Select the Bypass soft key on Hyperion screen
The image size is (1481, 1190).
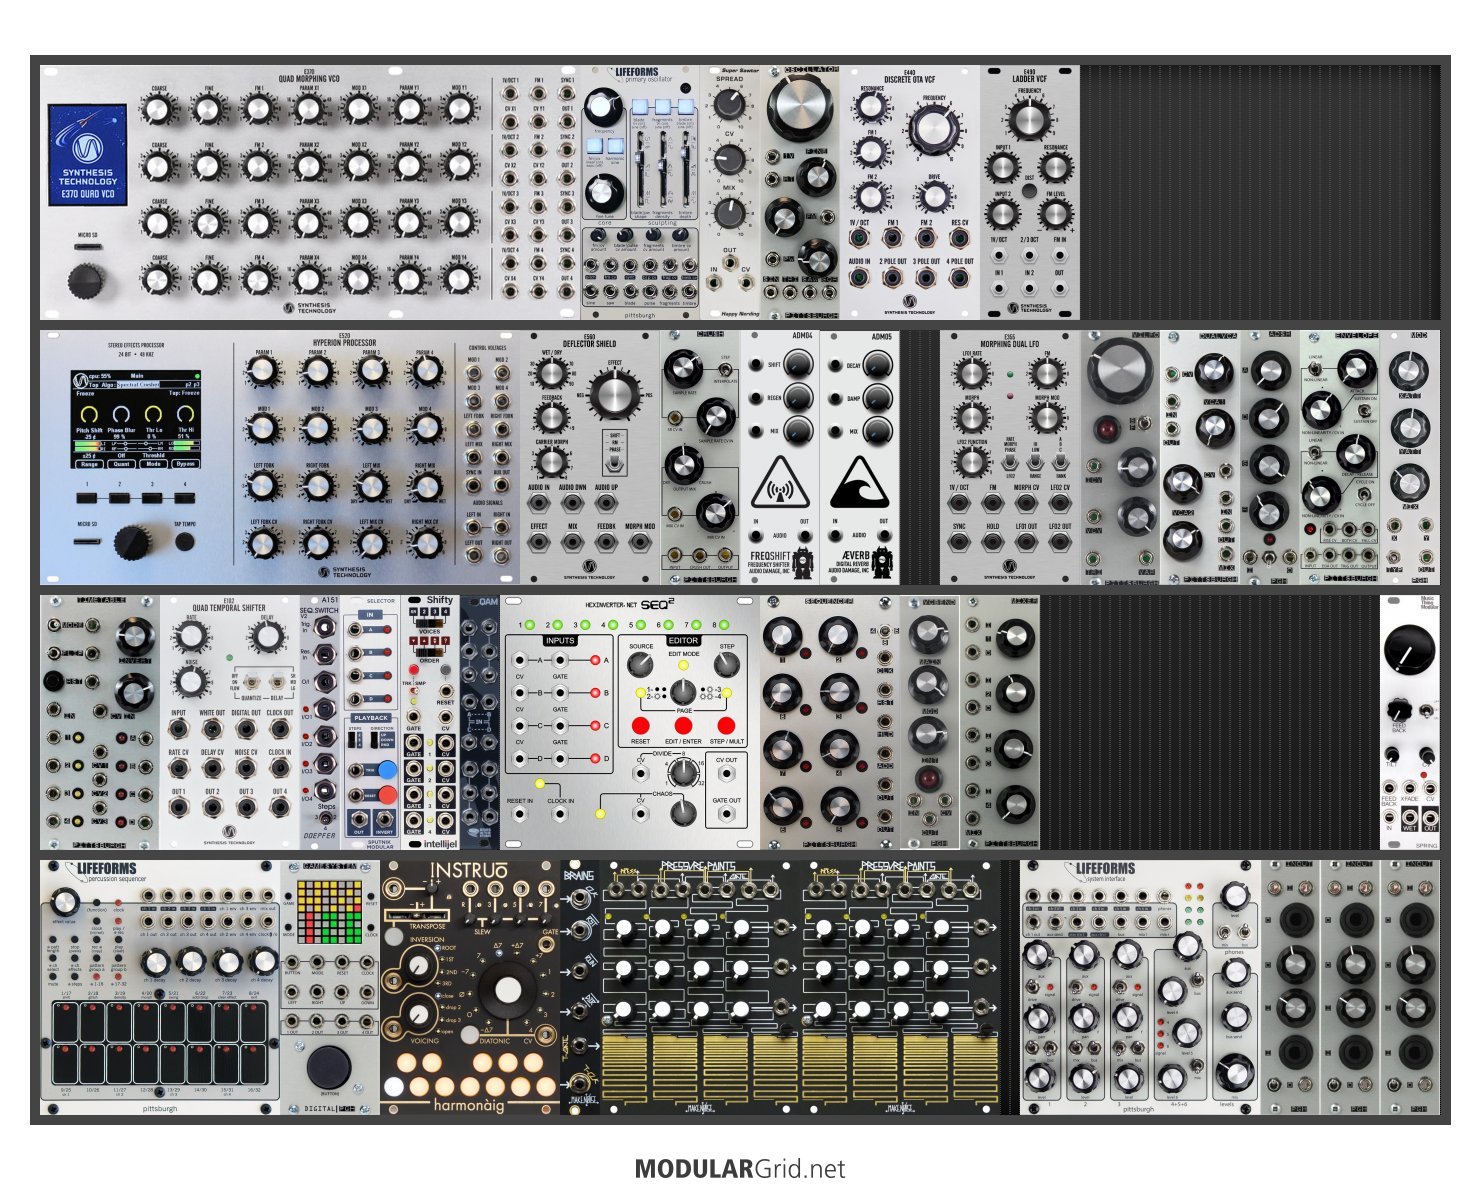pos(185,464)
